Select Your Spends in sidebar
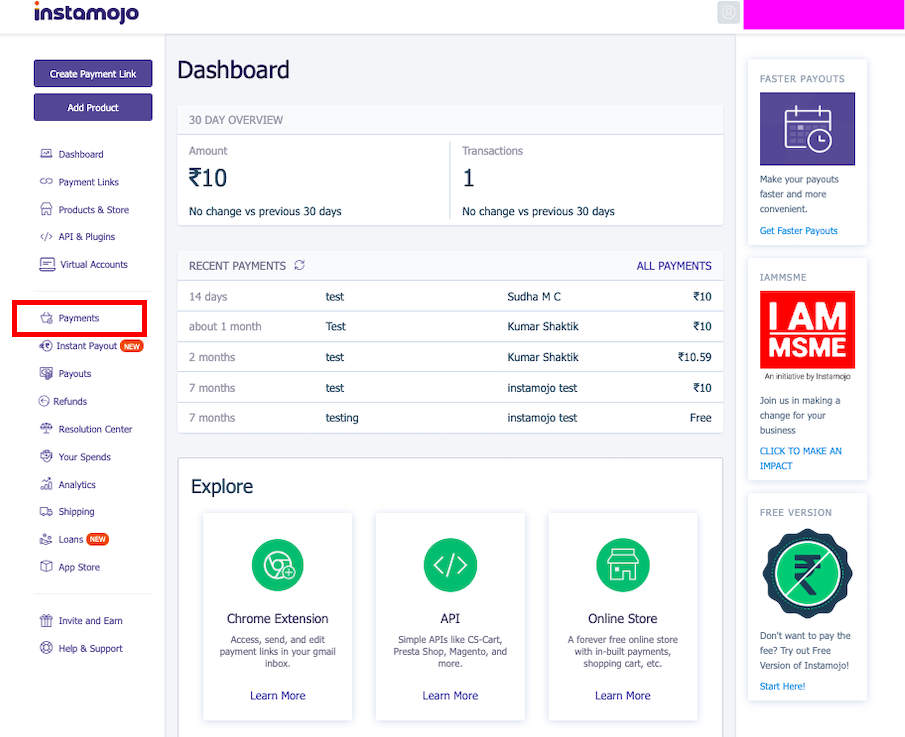 84,457
